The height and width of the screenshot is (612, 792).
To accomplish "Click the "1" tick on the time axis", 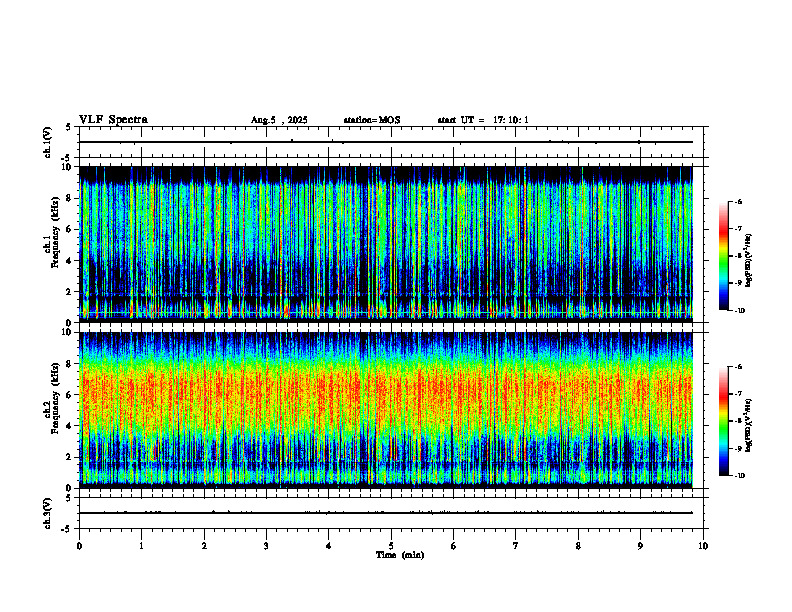I will tap(141, 546).
